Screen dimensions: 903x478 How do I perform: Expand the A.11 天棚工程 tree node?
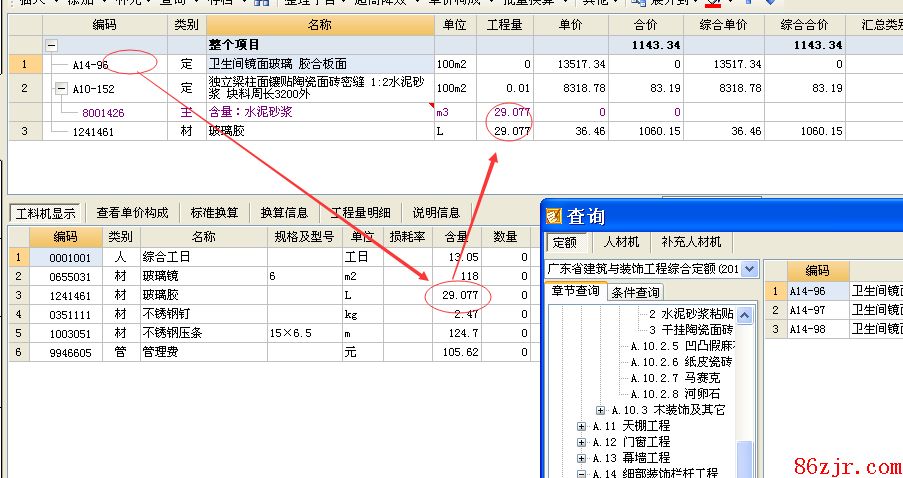click(x=582, y=427)
